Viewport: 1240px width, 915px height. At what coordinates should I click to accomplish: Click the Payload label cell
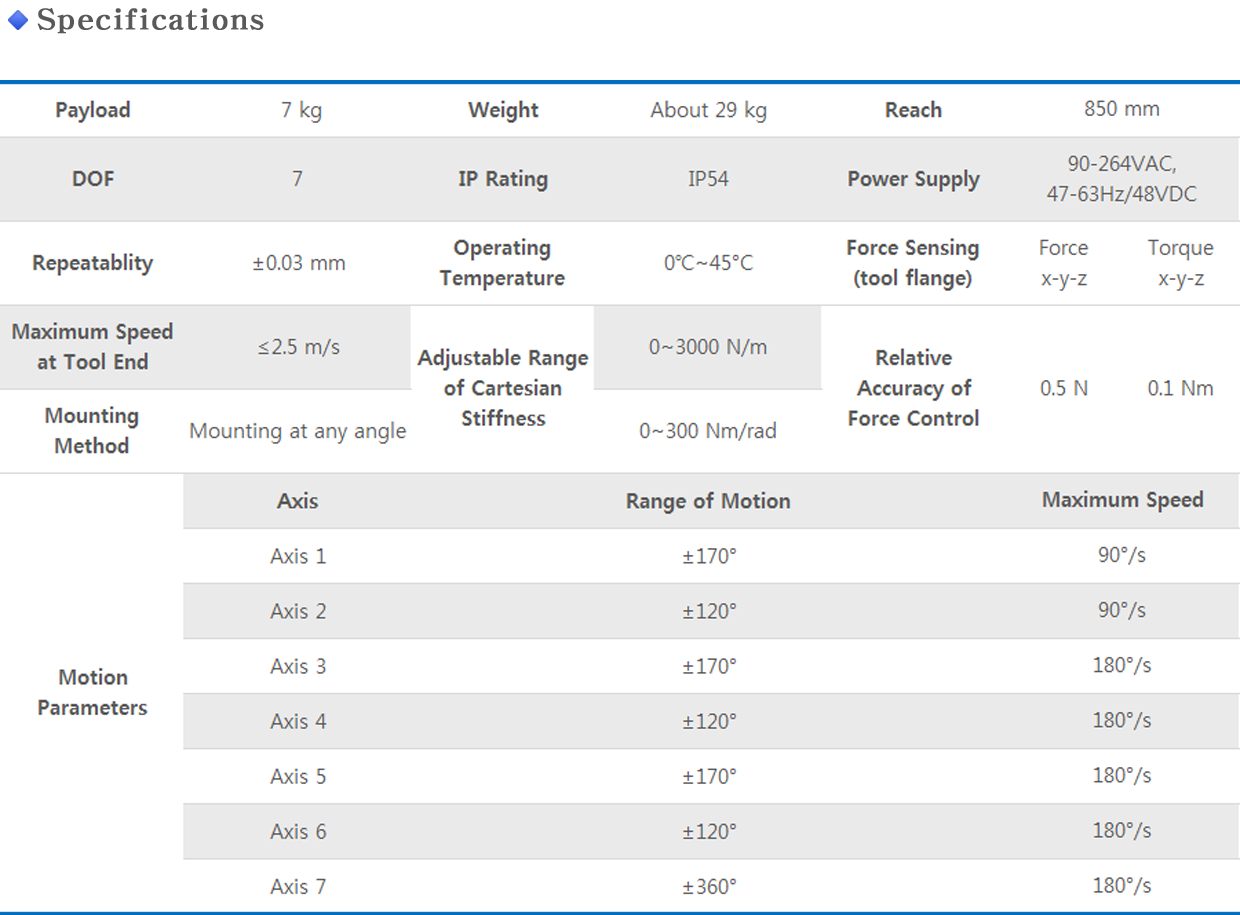point(93,110)
